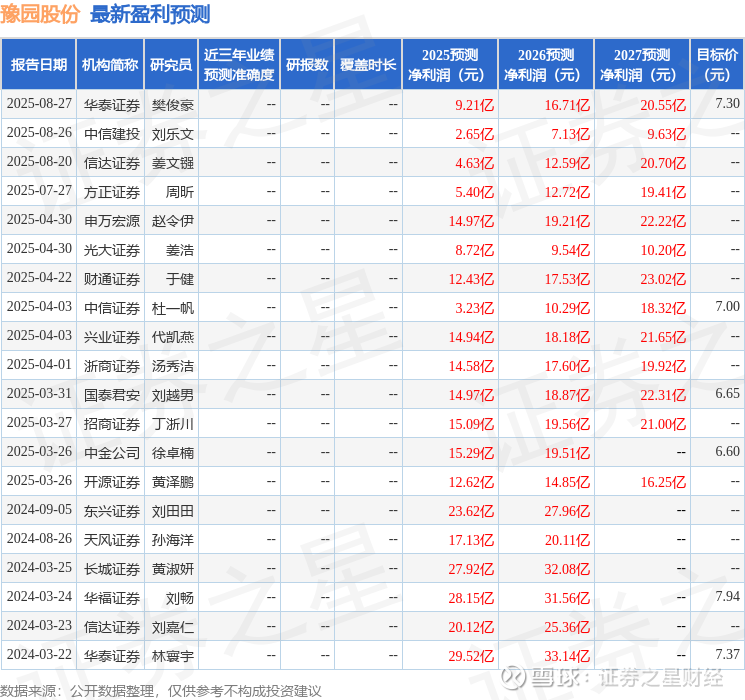Select analyst 林寰宇 cell
Image resolution: width=745 pixels, height=700 pixels.
(172, 656)
